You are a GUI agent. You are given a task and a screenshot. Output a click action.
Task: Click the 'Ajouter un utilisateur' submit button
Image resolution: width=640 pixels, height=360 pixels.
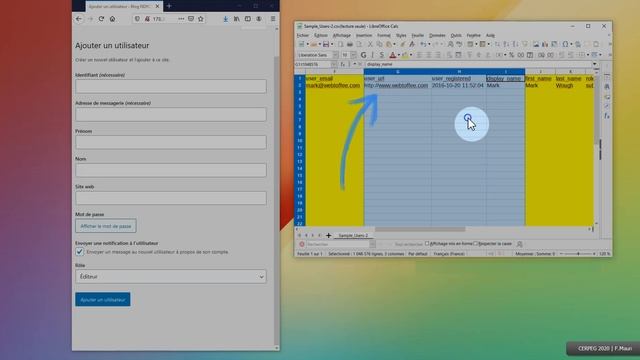click(103, 300)
